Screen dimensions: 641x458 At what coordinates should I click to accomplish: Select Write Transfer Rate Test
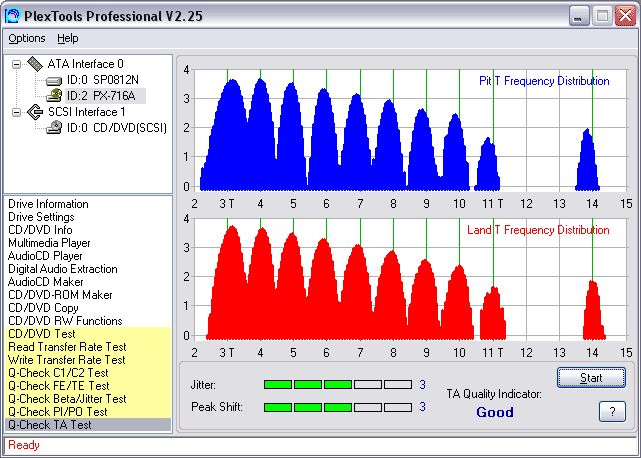(x=88, y=360)
